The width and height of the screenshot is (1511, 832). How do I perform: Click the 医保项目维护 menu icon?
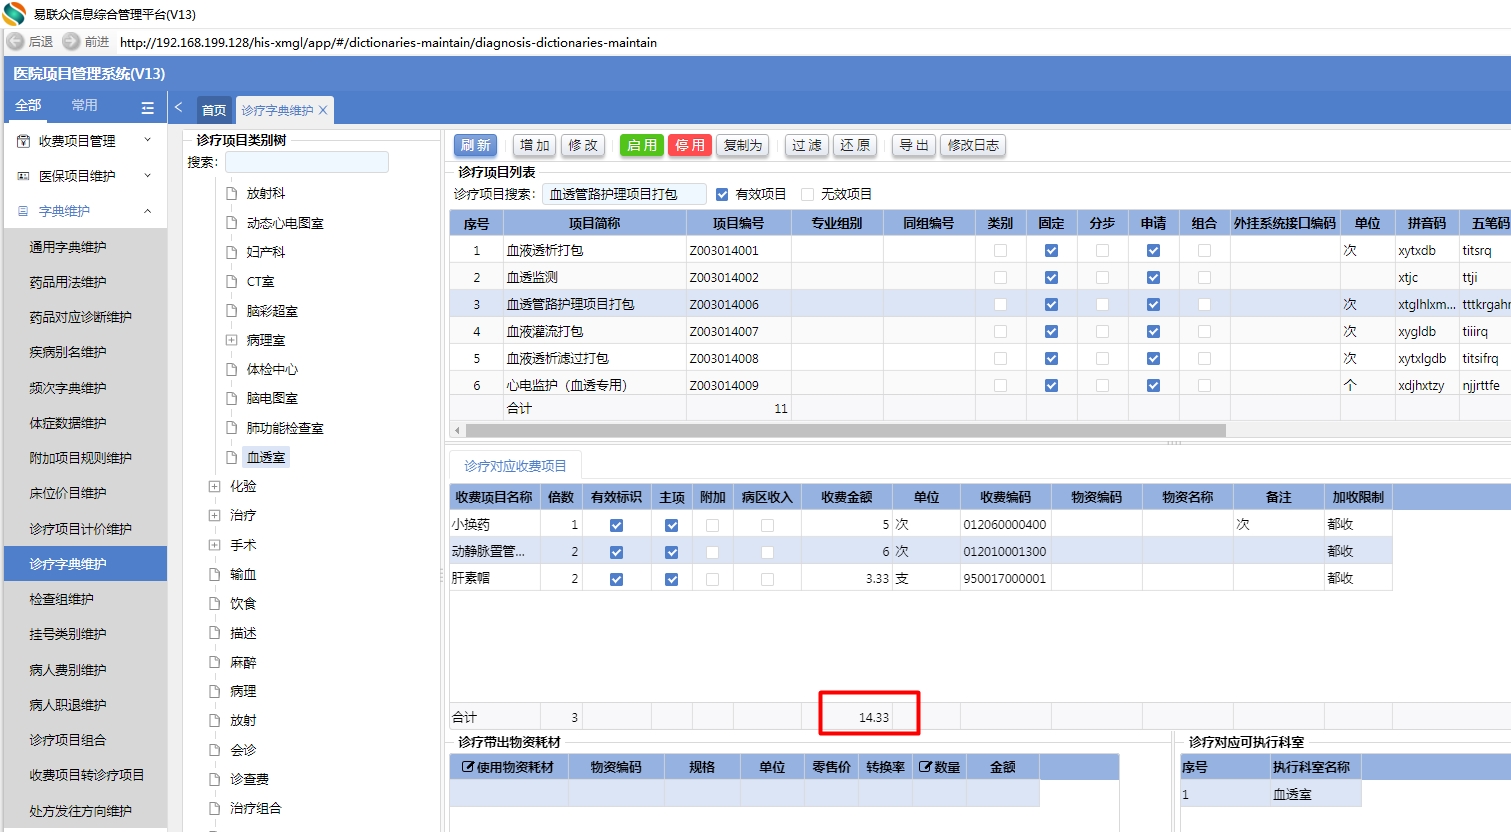(x=23, y=176)
